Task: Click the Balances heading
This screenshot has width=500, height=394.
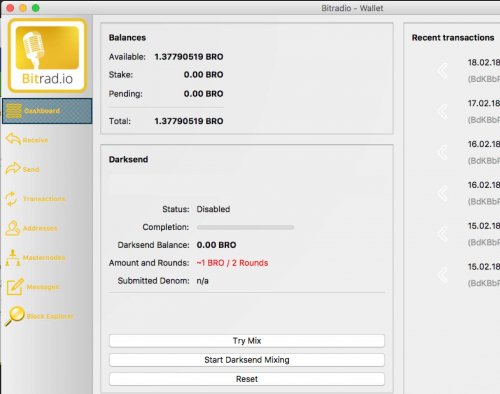Action: (x=127, y=38)
